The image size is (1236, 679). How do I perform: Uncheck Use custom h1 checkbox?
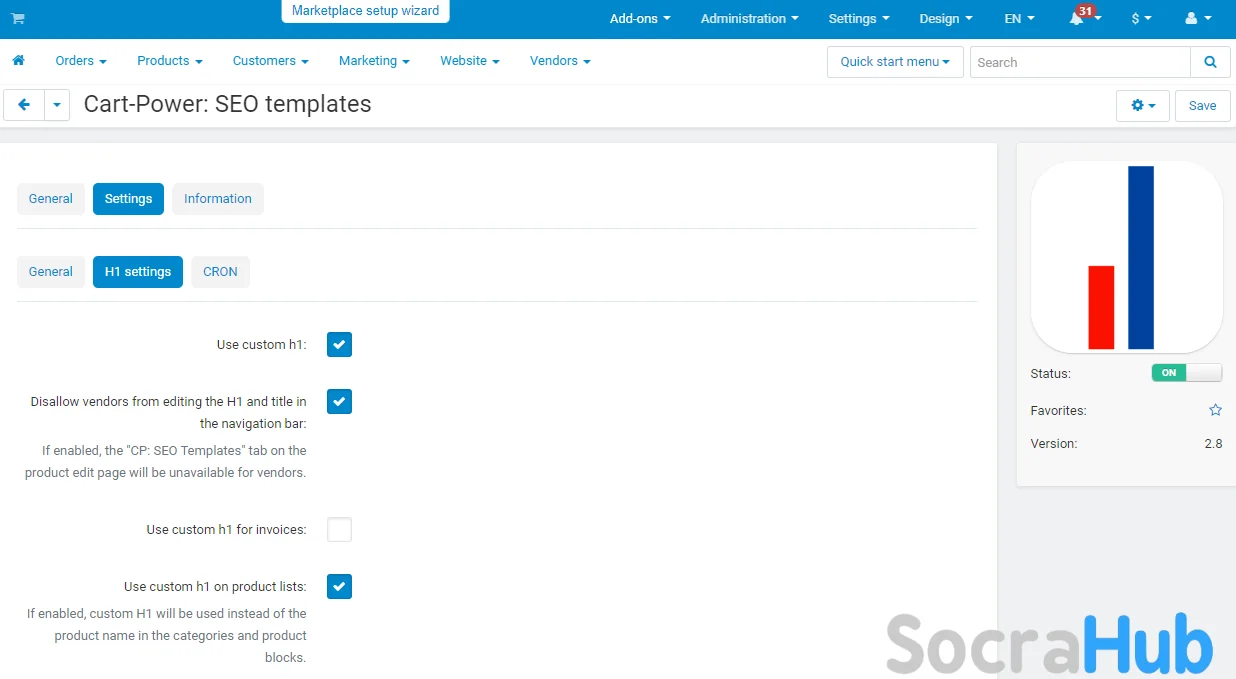[340, 345]
